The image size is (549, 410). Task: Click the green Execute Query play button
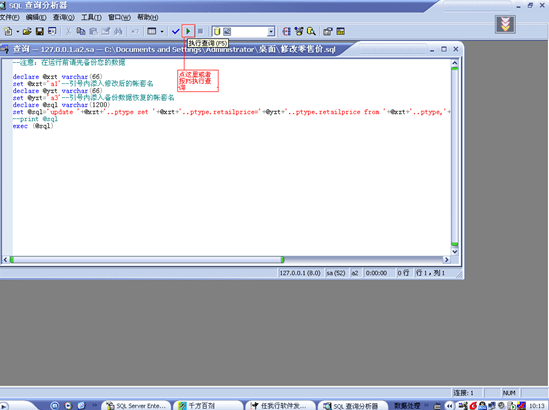(x=188, y=32)
